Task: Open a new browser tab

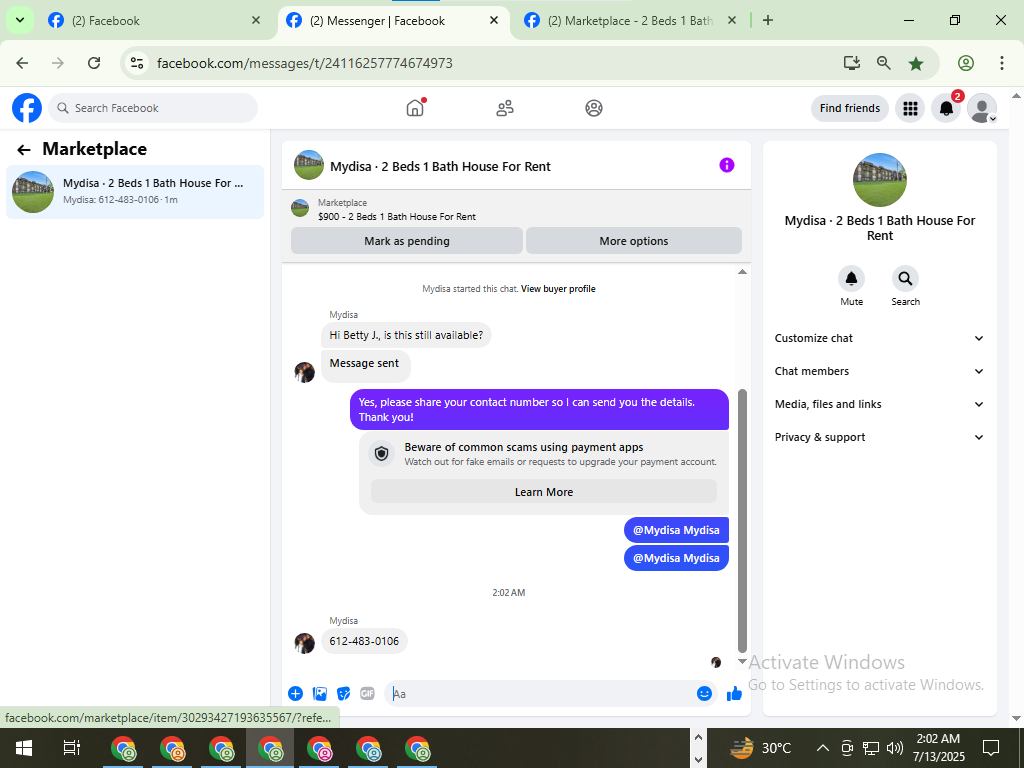Action: (x=768, y=20)
